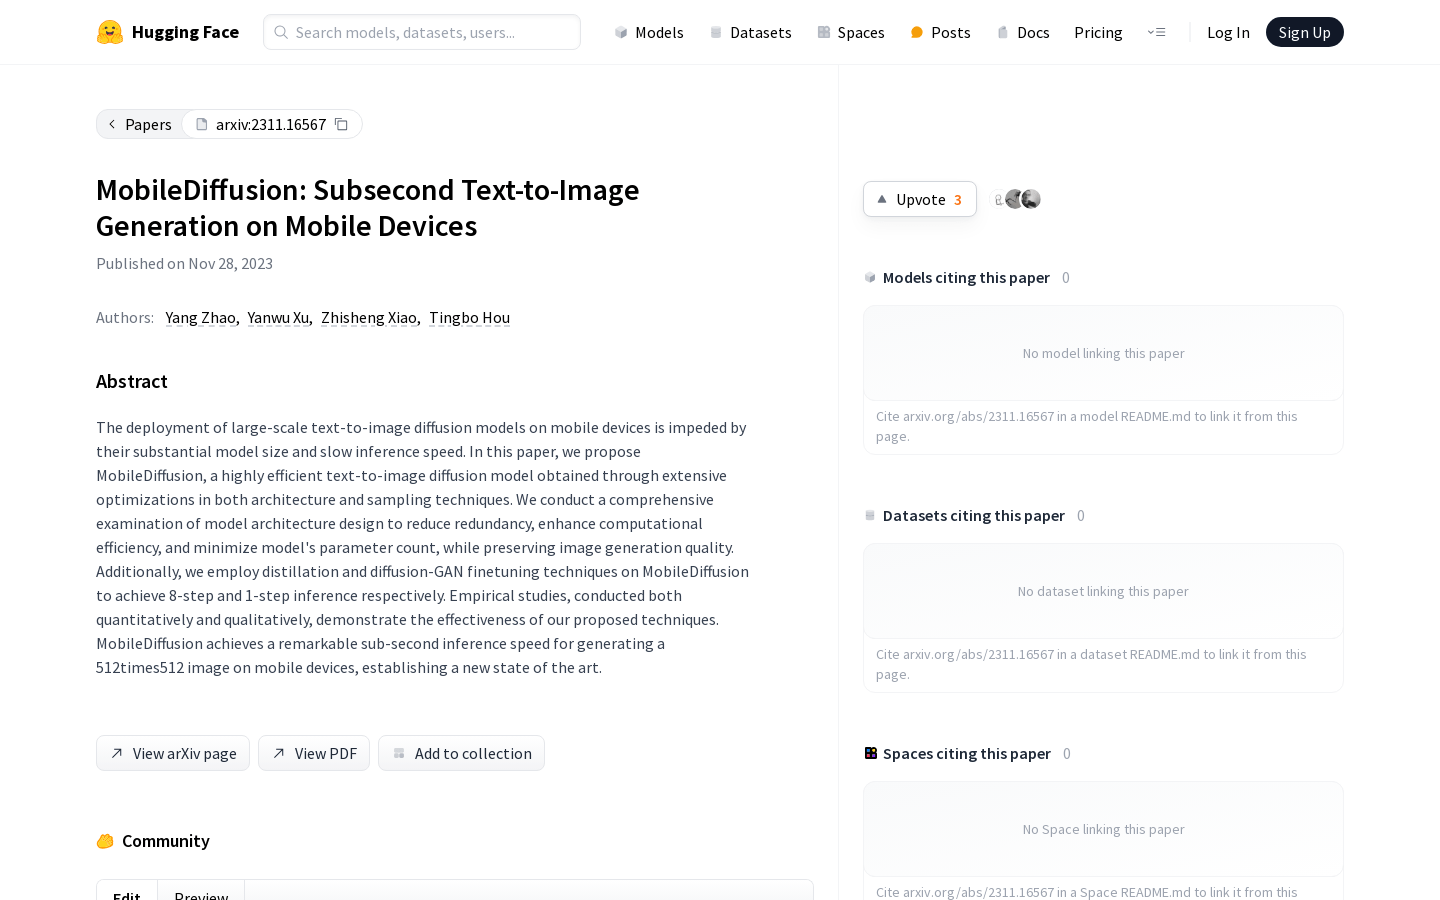1440x900 pixels.
Task: Navigate to Datasets
Action: tap(750, 32)
